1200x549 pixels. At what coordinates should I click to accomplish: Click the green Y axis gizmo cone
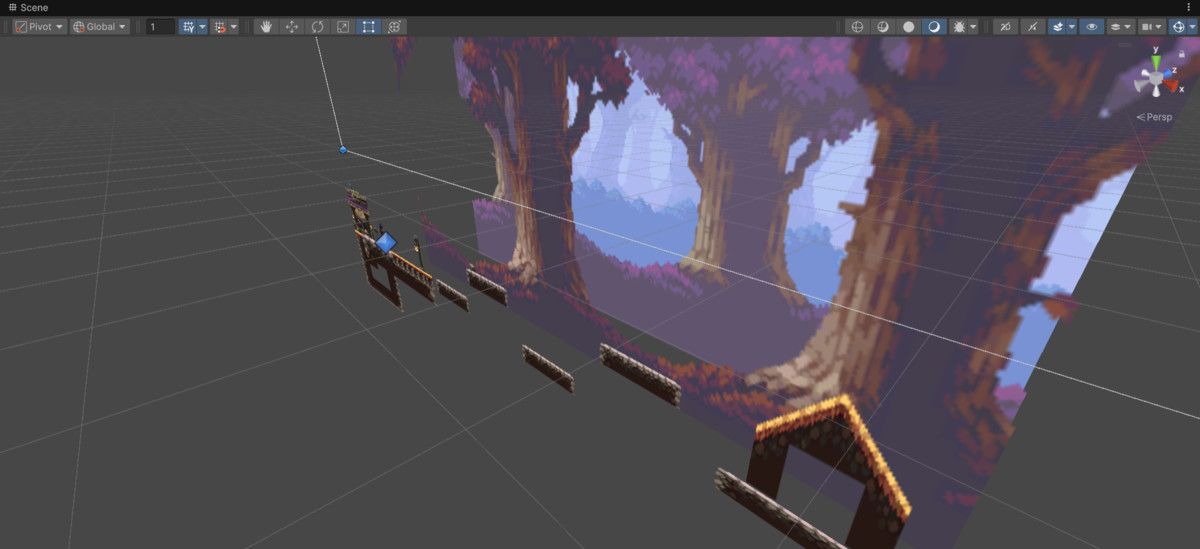click(x=1156, y=63)
